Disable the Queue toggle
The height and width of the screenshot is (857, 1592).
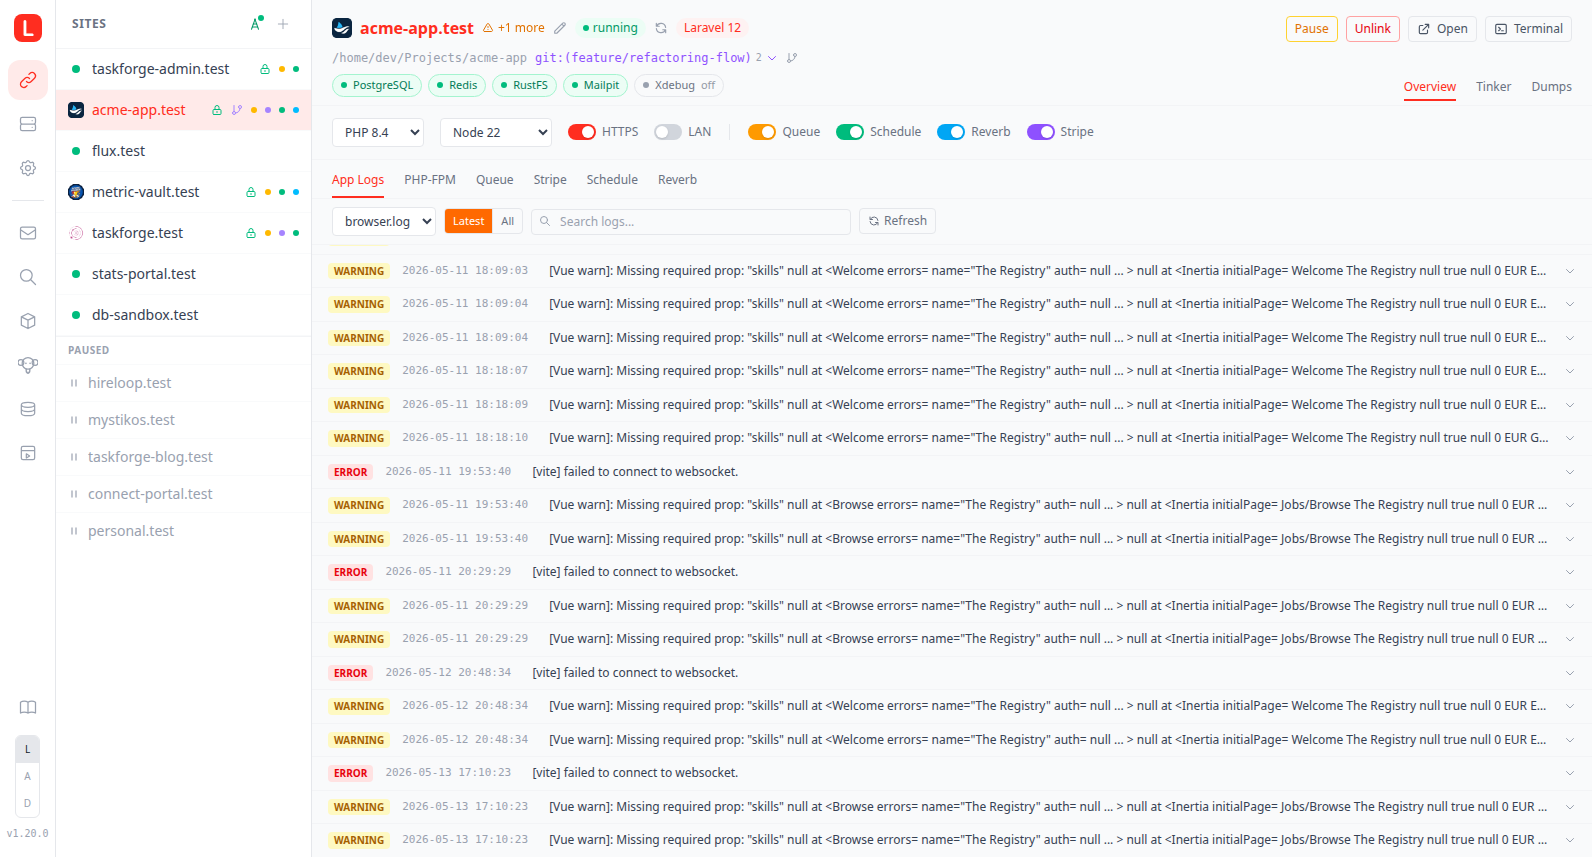pyautogui.click(x=762, y=132)
